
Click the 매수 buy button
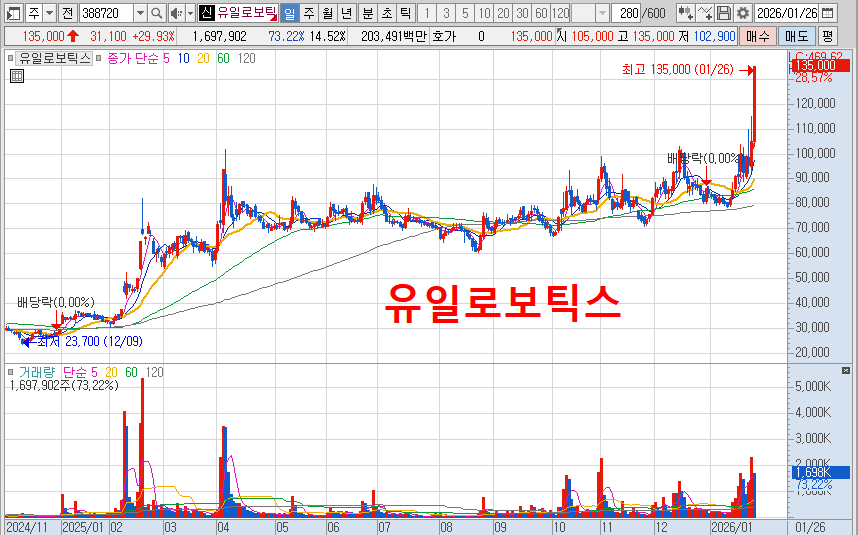click(x=757, y=37)
